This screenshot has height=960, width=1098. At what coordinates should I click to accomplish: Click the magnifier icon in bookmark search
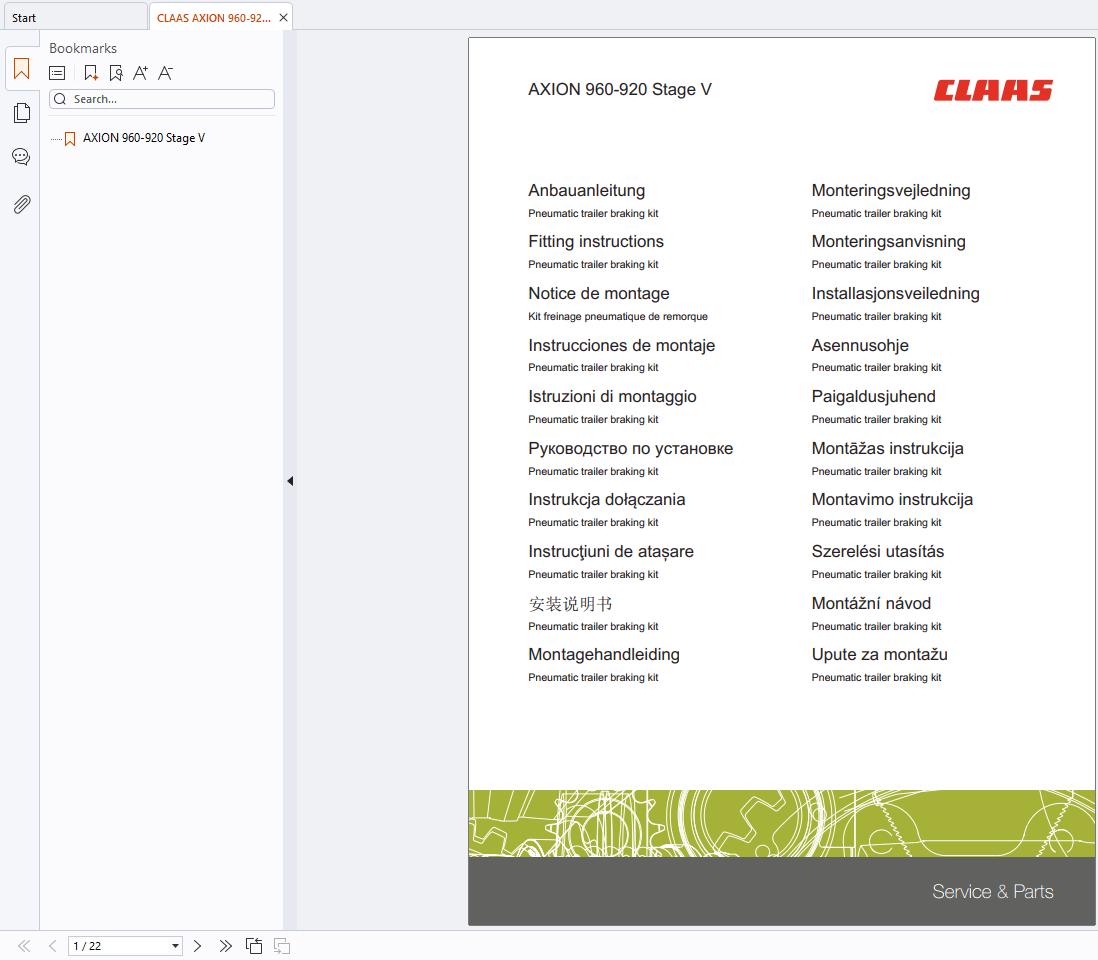point(60,99)
